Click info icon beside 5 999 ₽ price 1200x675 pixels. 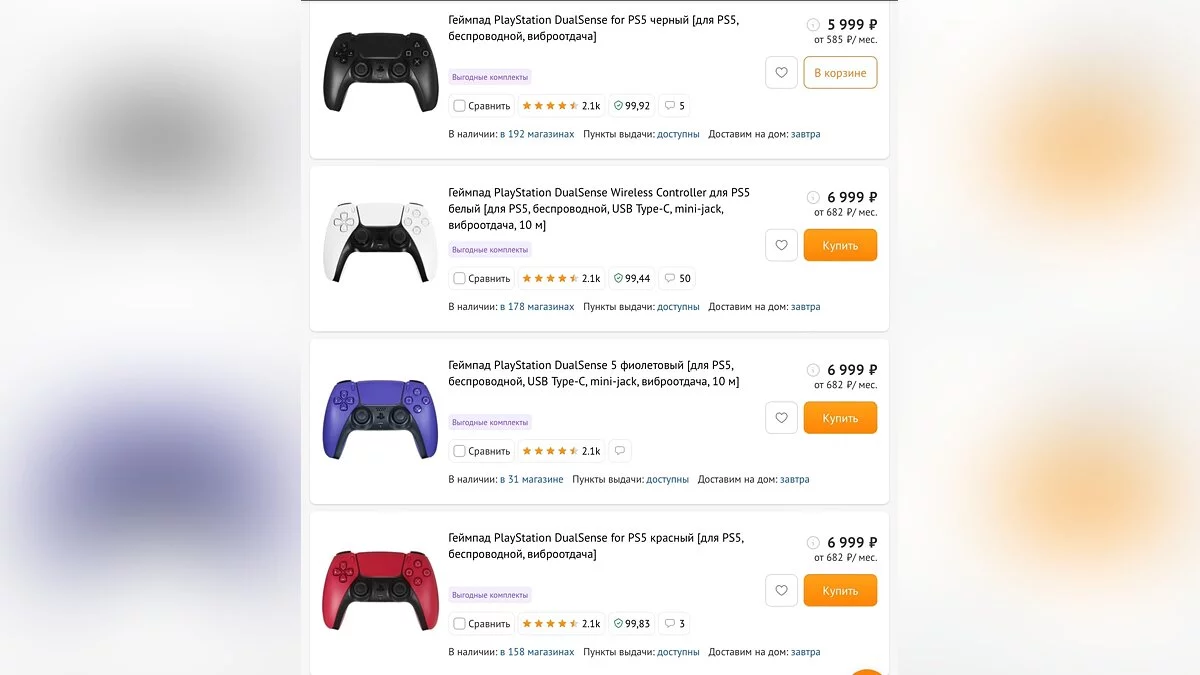[x=813, y=25]
